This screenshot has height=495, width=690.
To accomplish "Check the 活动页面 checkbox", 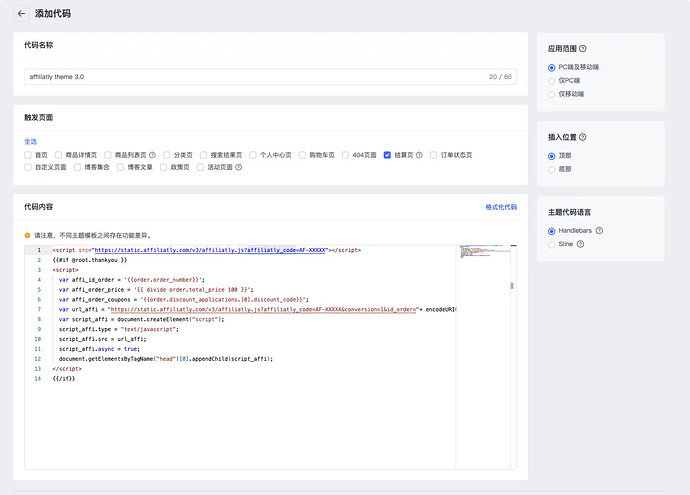I will pos(200,167).
